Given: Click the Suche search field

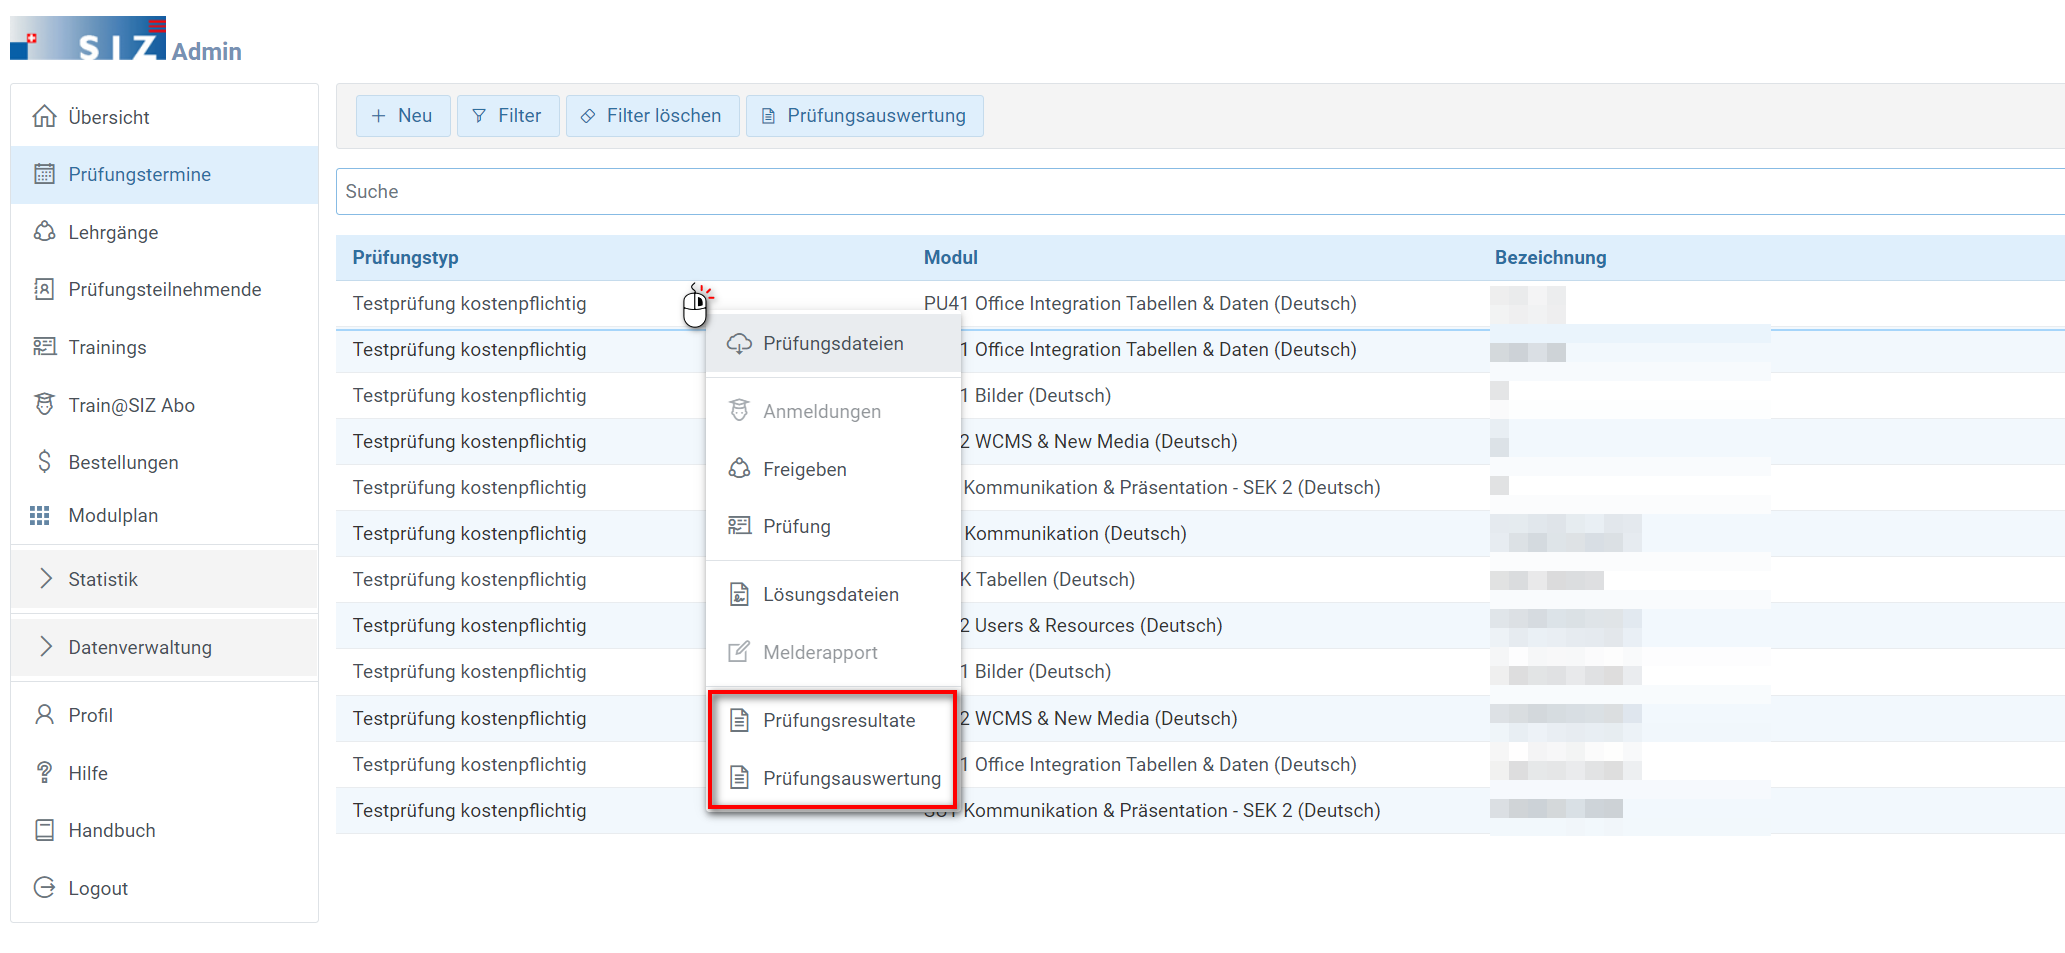Looking at the screenshot, I should pos(1200,191).
